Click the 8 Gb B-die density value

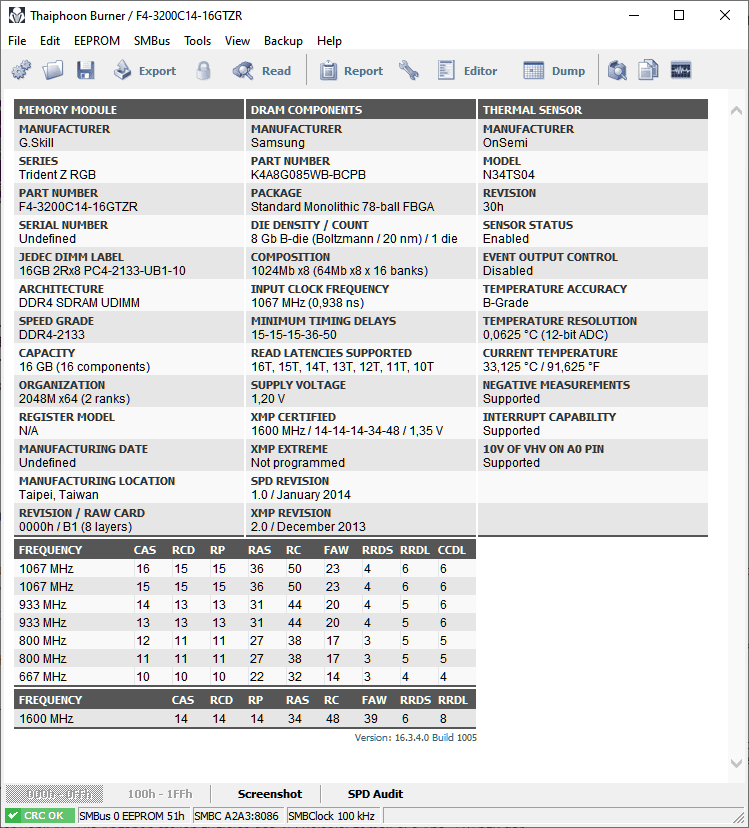coord(354,239)
